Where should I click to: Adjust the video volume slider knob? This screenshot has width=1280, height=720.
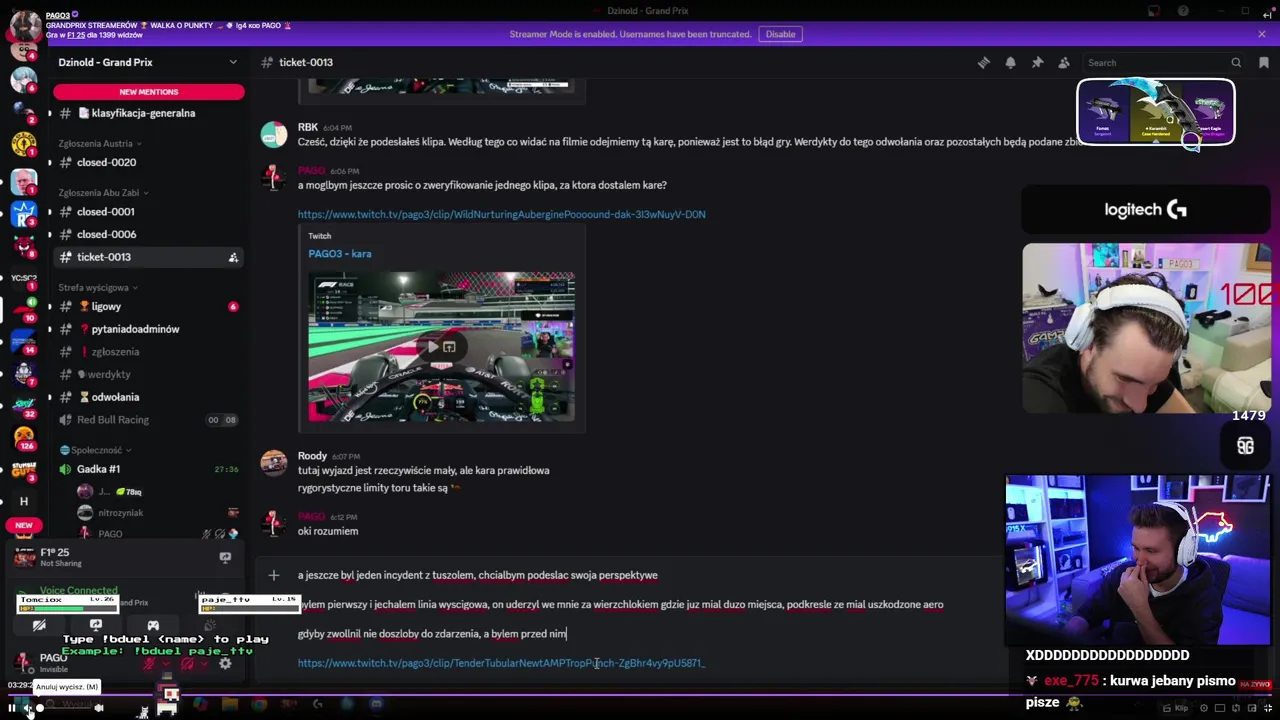tap(40, 708)
